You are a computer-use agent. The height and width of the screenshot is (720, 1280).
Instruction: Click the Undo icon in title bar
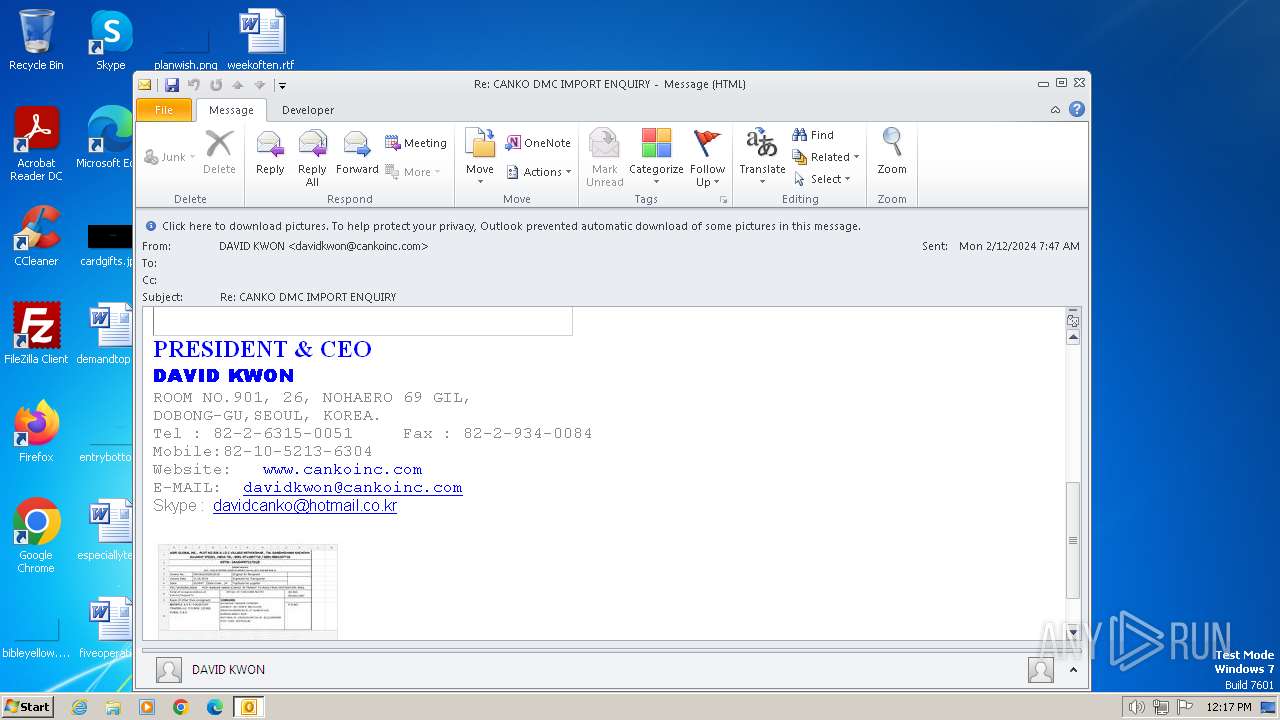pos(194,85)
